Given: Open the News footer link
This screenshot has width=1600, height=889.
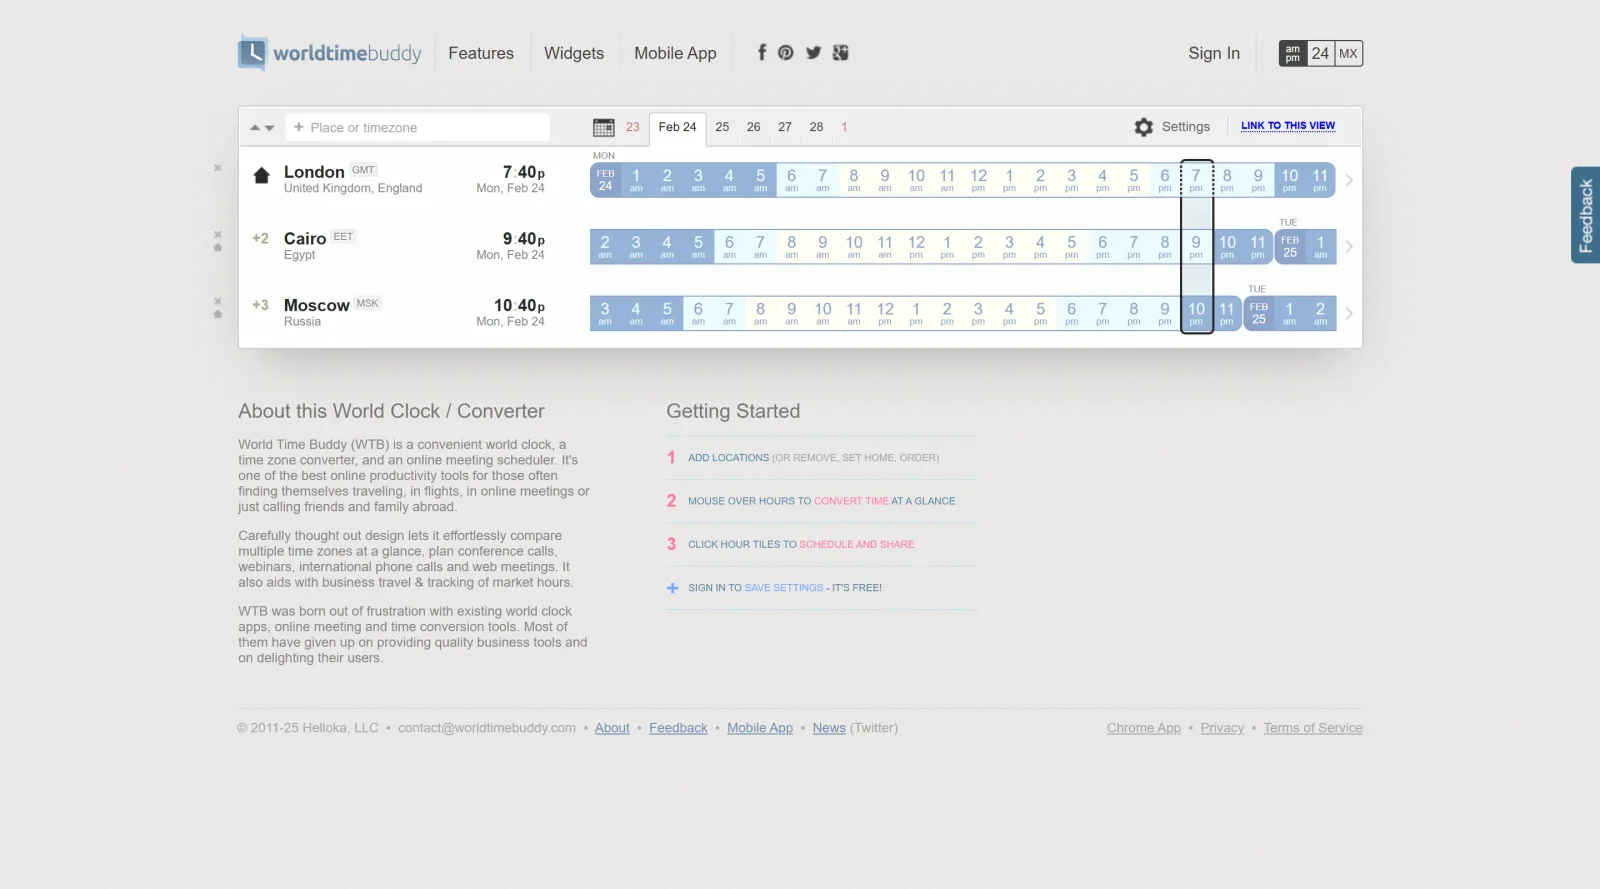Looking at the screenshot, I should pos(829,728).
